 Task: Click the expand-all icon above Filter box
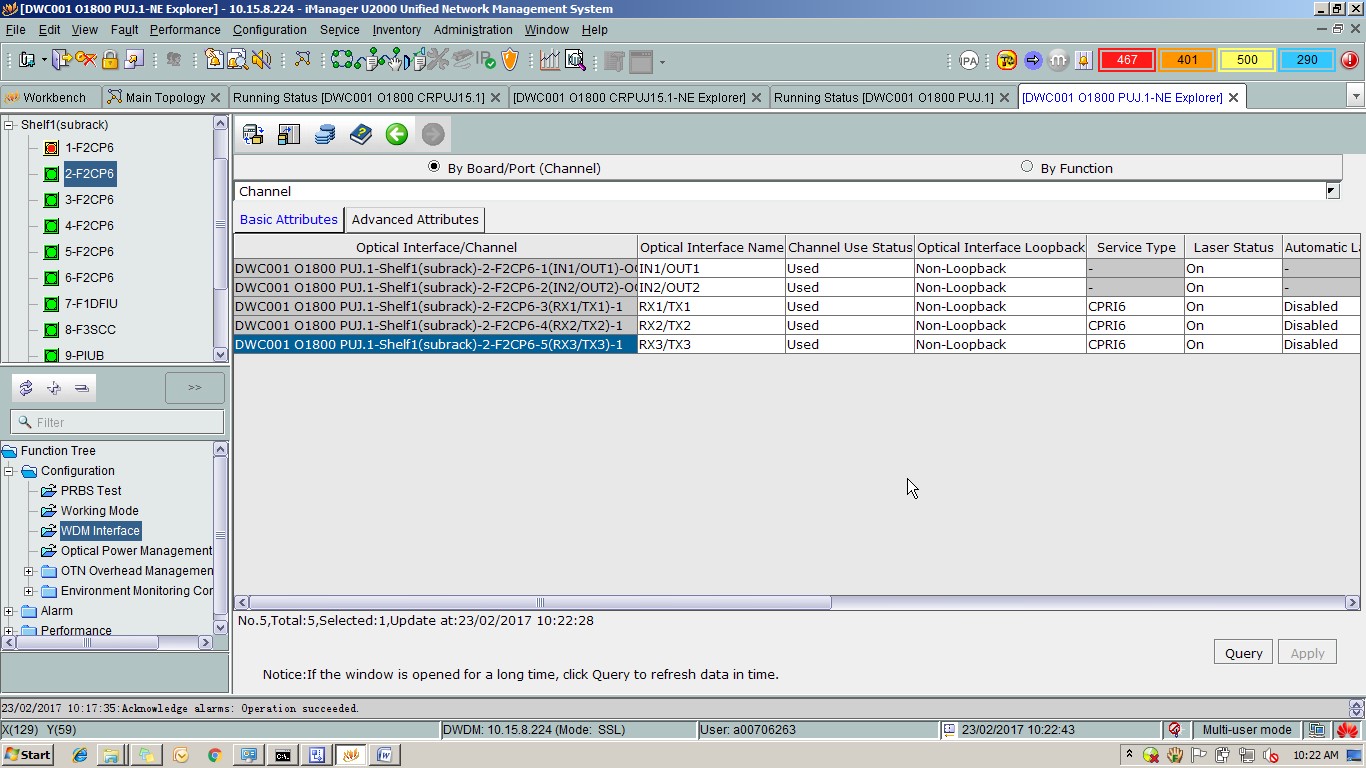[54, 388]
